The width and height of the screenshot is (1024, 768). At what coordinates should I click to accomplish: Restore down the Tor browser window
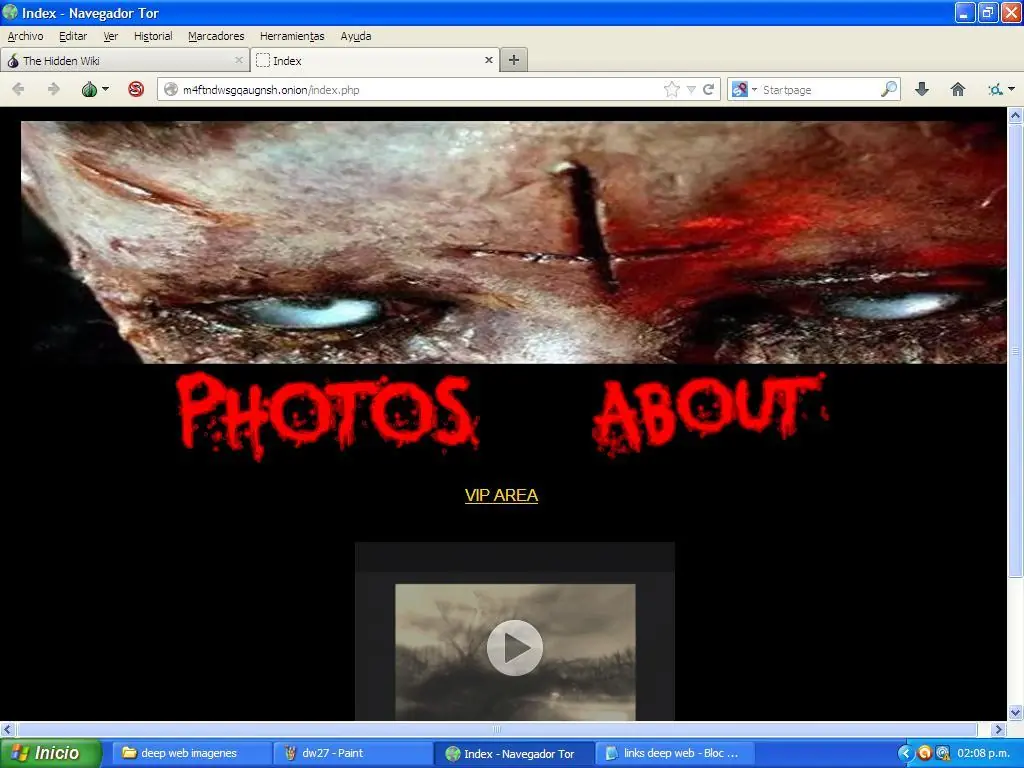(x=988, y=12)
